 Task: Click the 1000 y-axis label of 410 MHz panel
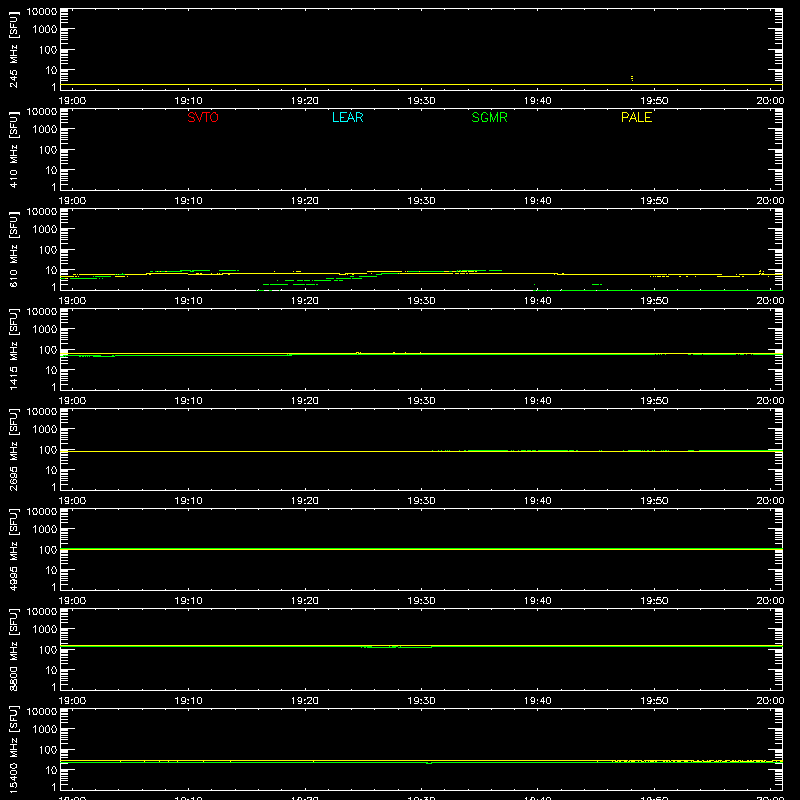[45, 130]
